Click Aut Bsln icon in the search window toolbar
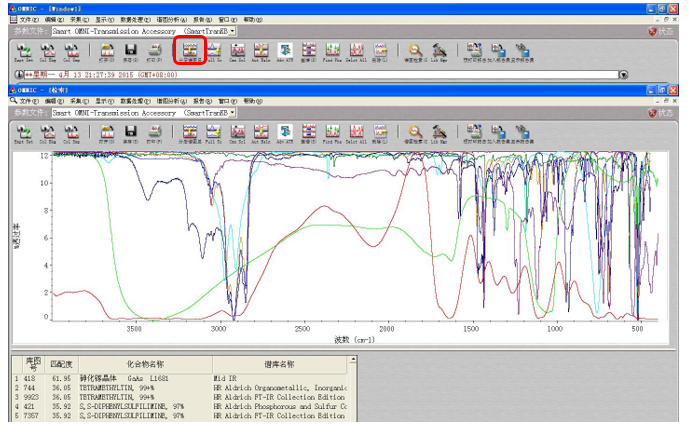 (x=261, y=133)
